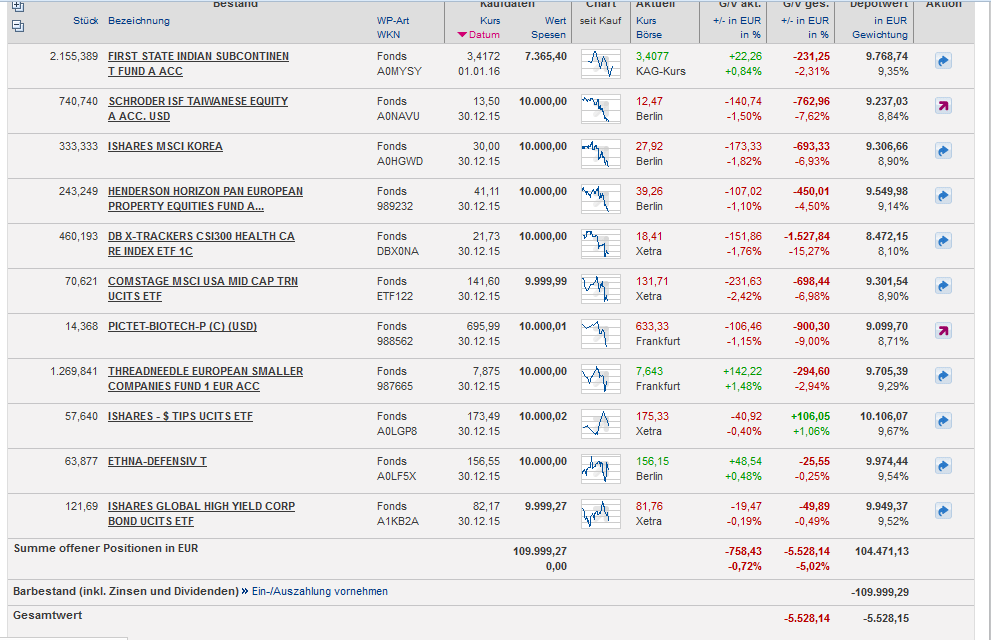
Task: Click action arrow icon for iShares MSCI Korea
Action: [943, 151]
